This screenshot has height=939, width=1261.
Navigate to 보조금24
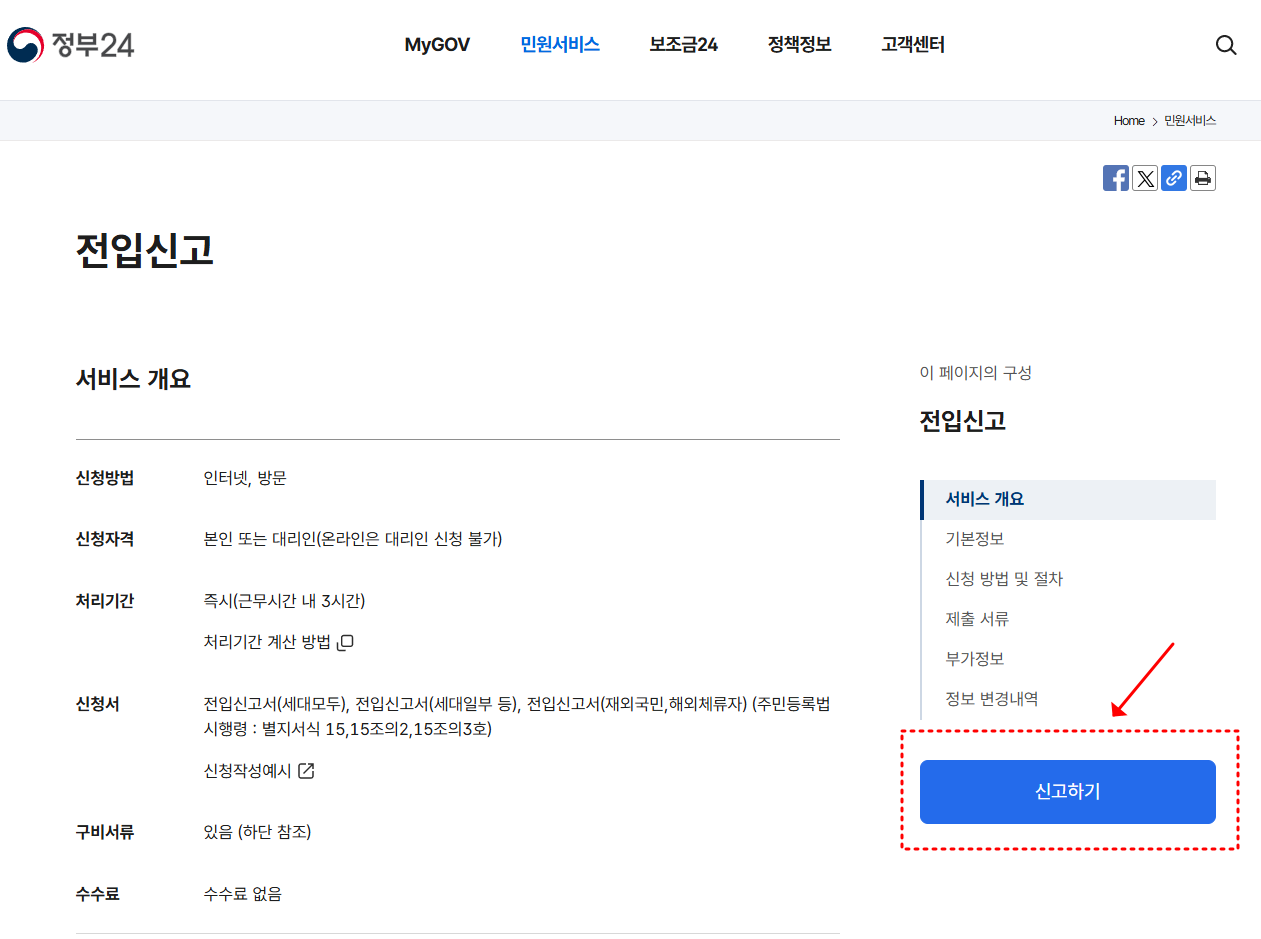tap(682, 44)
